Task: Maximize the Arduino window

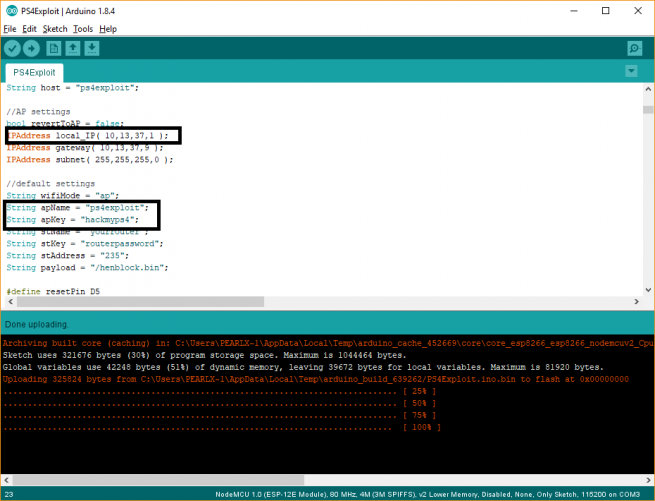Action: [606, 11]
